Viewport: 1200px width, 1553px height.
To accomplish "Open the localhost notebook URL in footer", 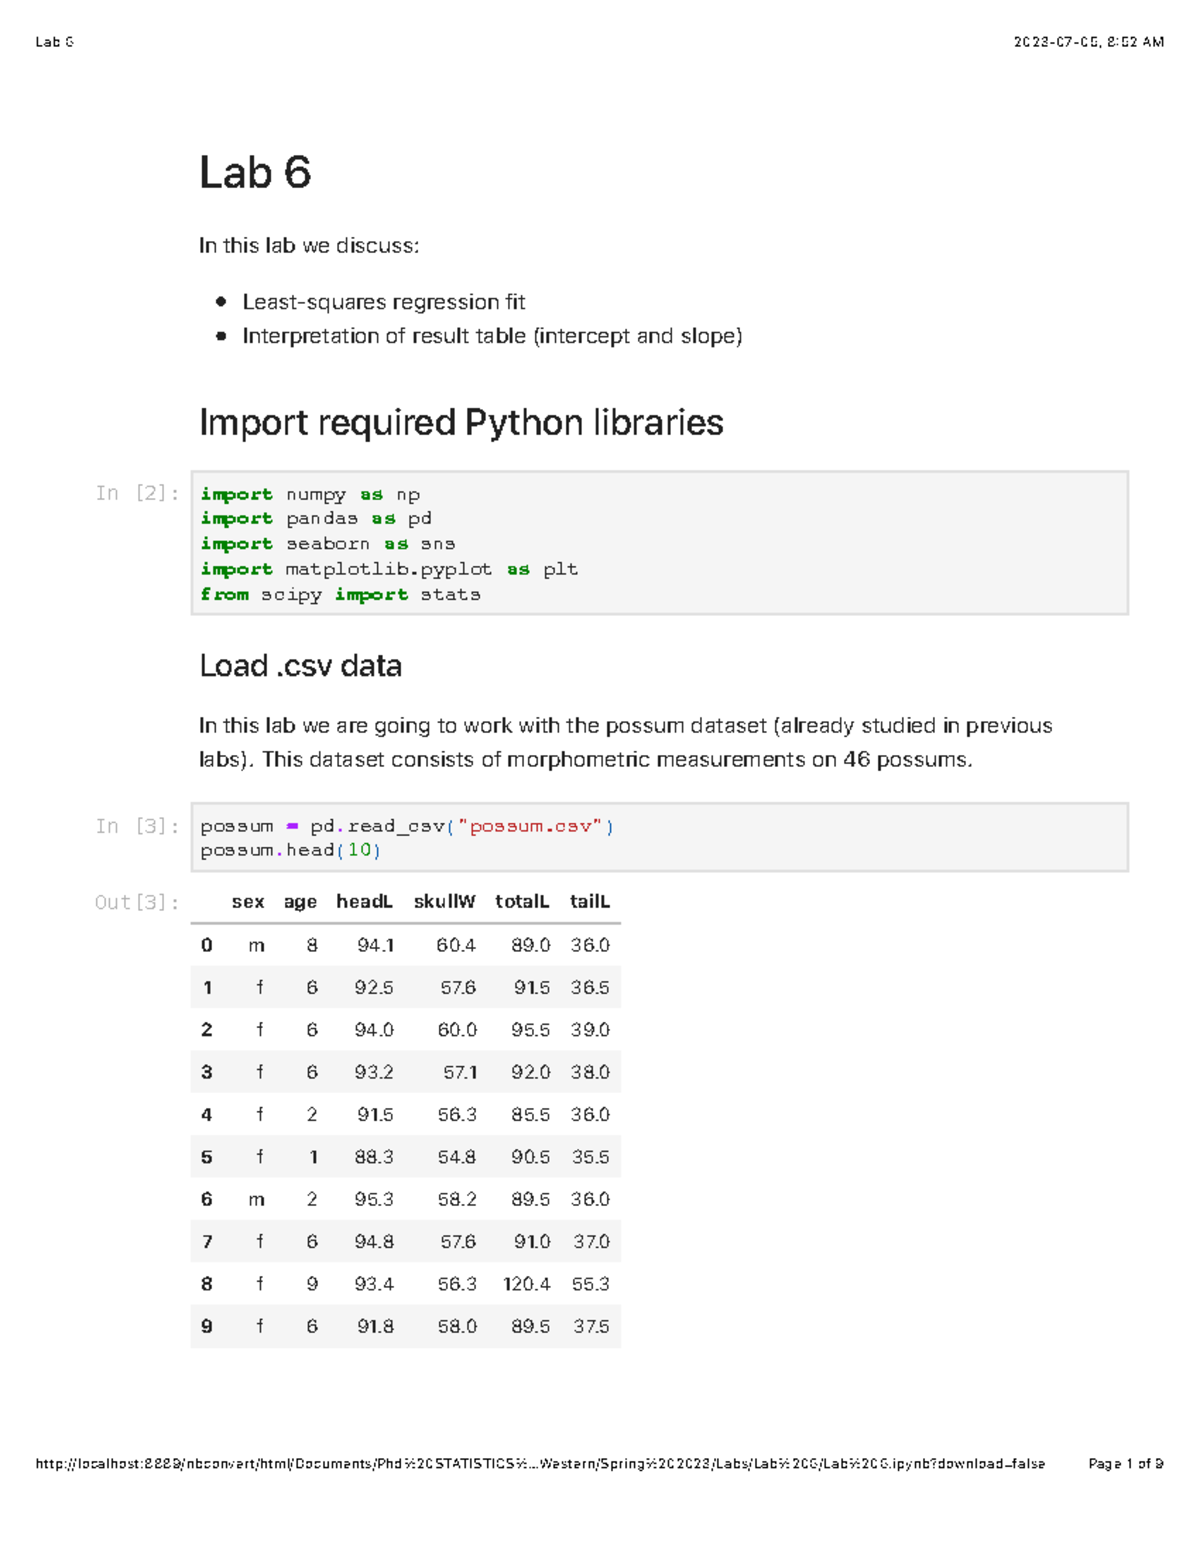I will click(x=540, y=1464).
